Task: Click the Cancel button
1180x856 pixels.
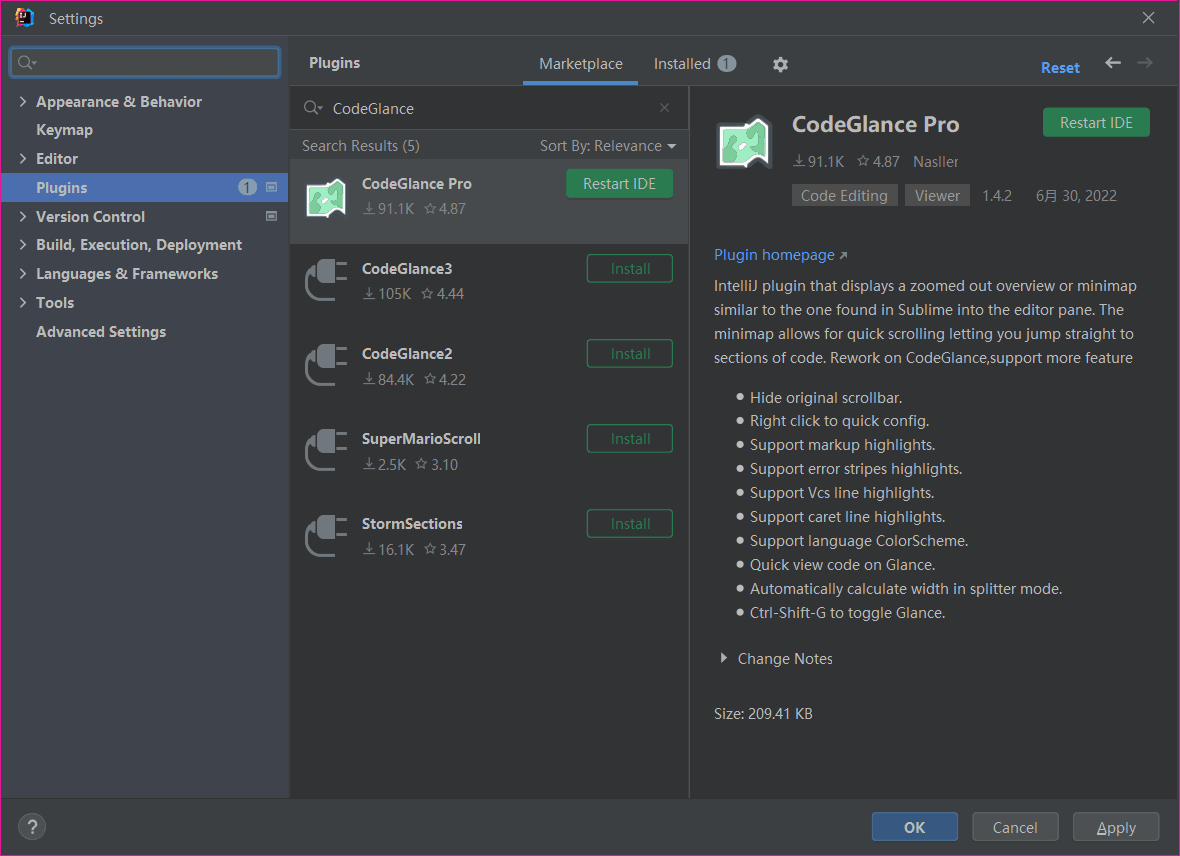Action: point(1015,827)
